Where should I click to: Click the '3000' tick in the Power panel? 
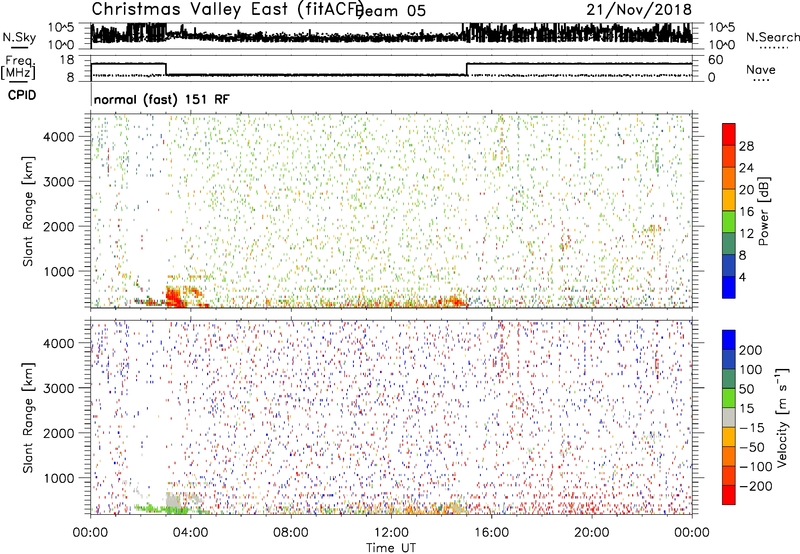pyautogui.click(x=58, y=182)
